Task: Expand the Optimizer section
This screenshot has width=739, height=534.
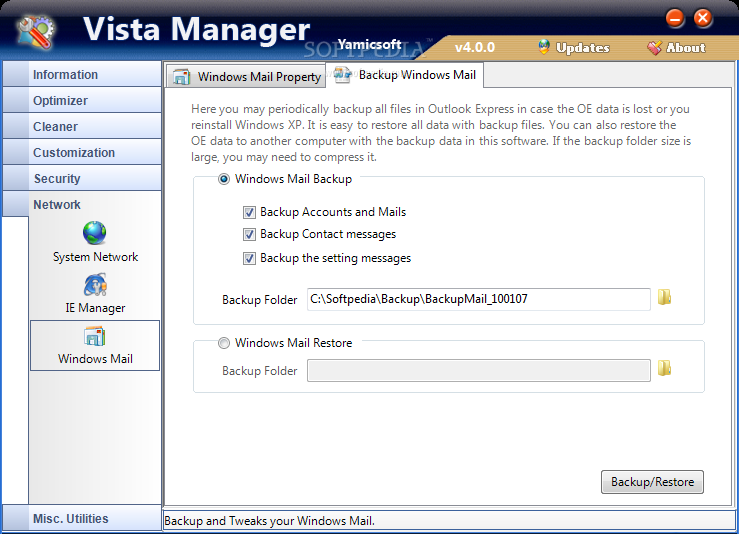Action: (x=82, y=100)
